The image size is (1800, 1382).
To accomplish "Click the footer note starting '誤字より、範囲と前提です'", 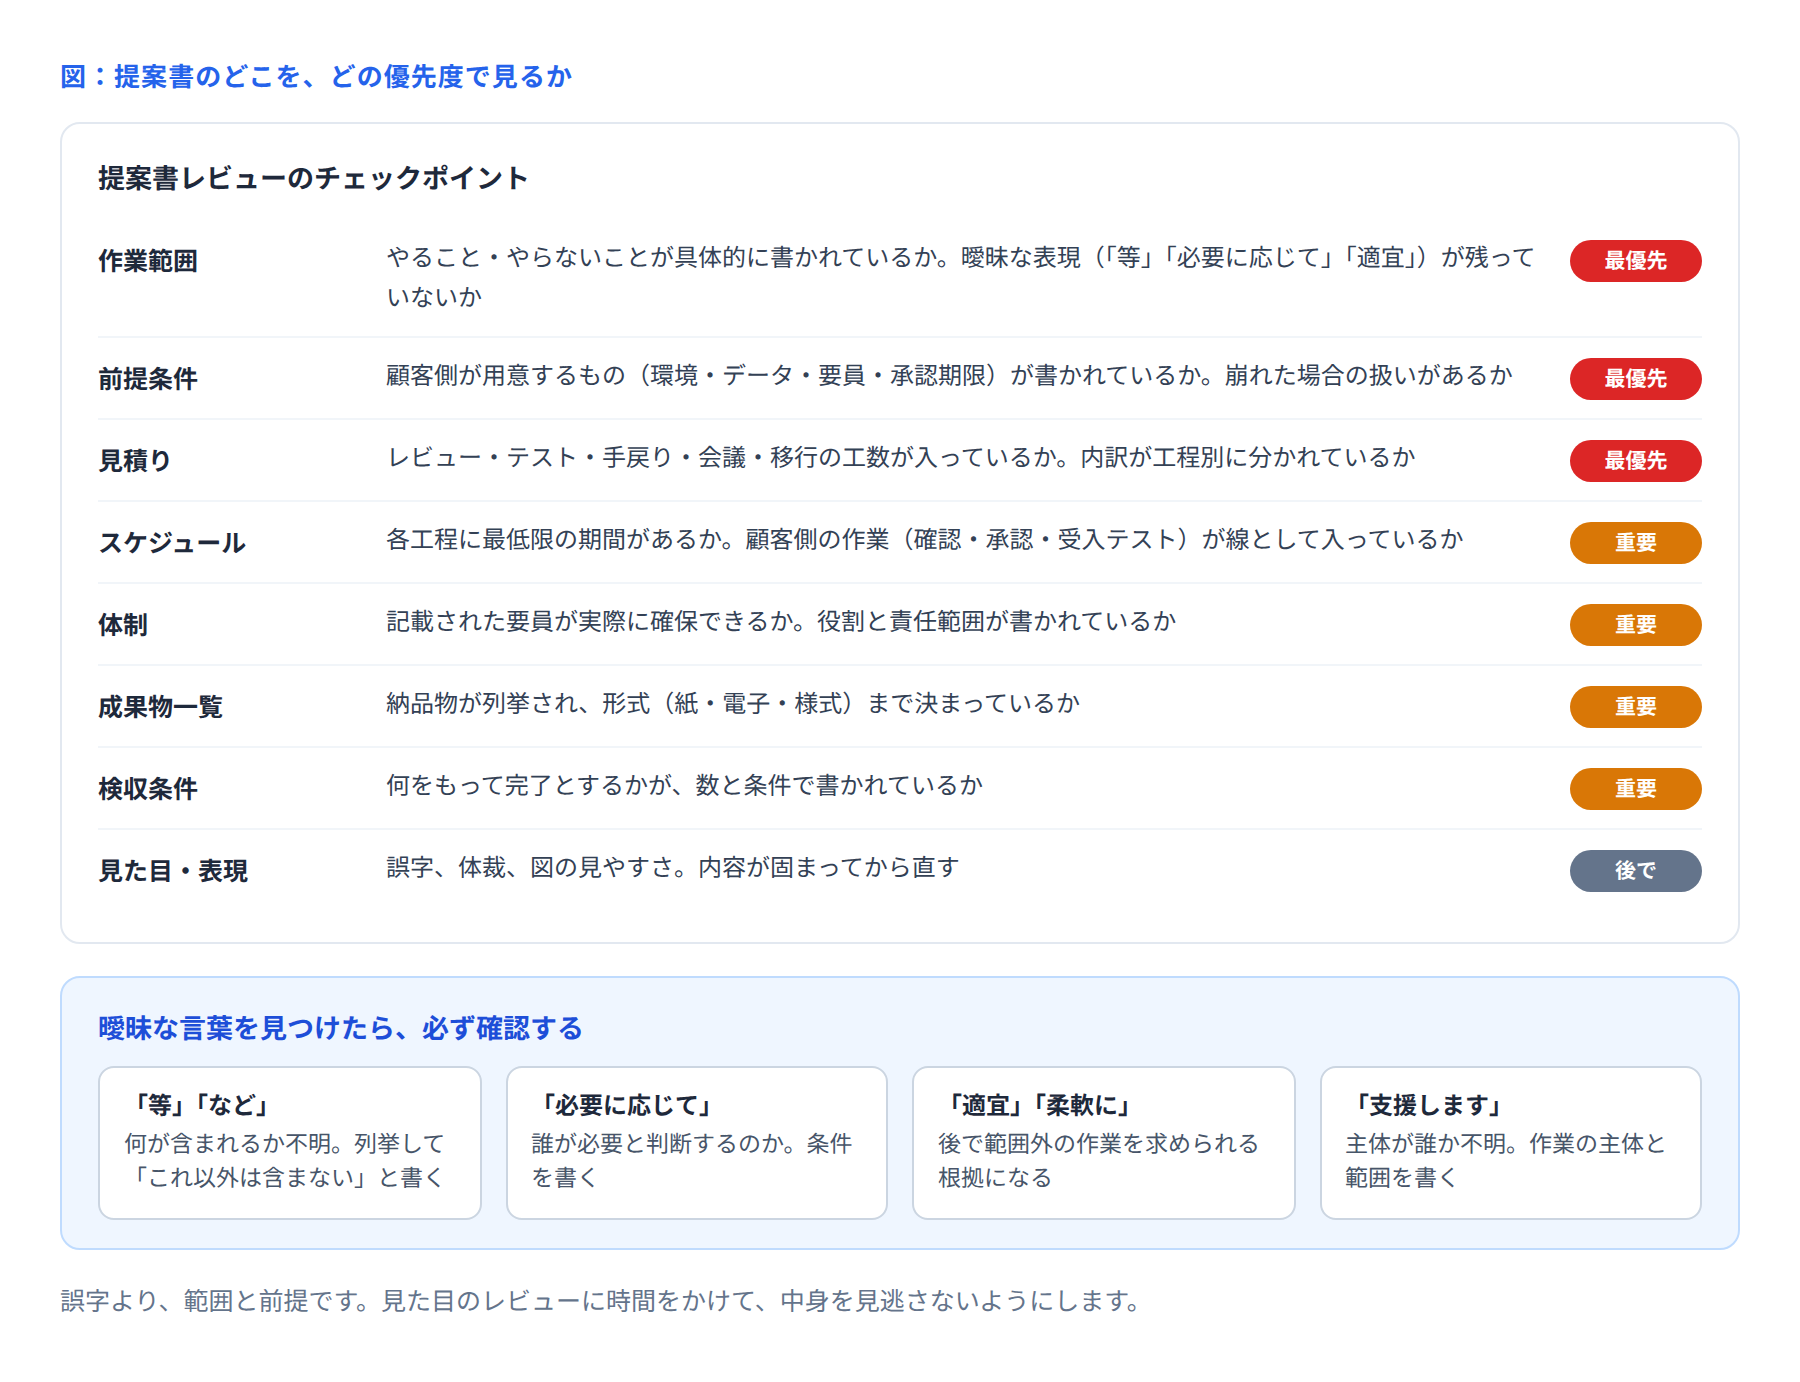I will pyautogui.click(x=603, y=1301).
